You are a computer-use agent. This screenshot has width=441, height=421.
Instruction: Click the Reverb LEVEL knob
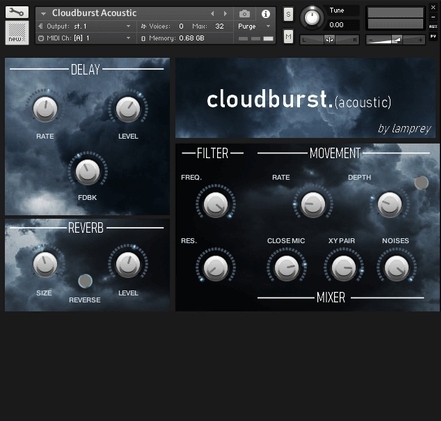point(128,264)
